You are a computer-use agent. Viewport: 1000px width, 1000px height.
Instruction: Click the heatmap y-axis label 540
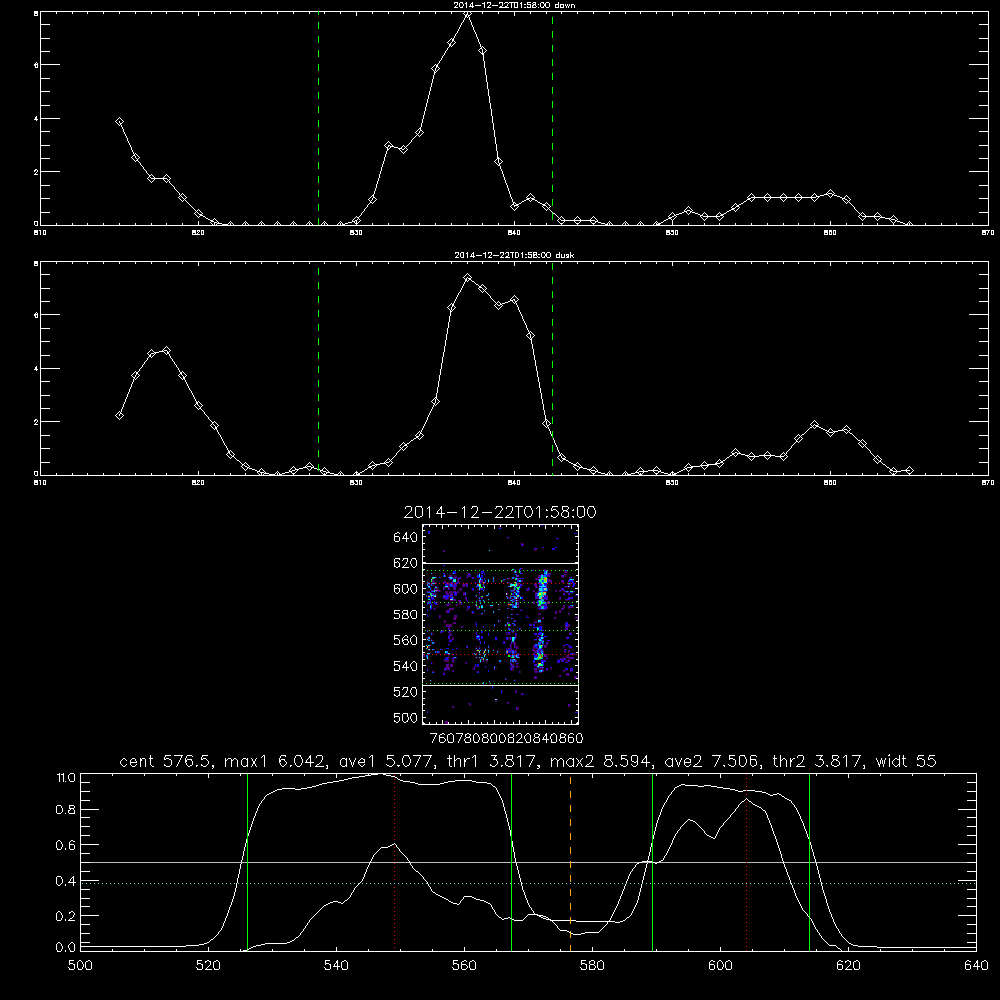pyautogui.click(x=406, y=666)
